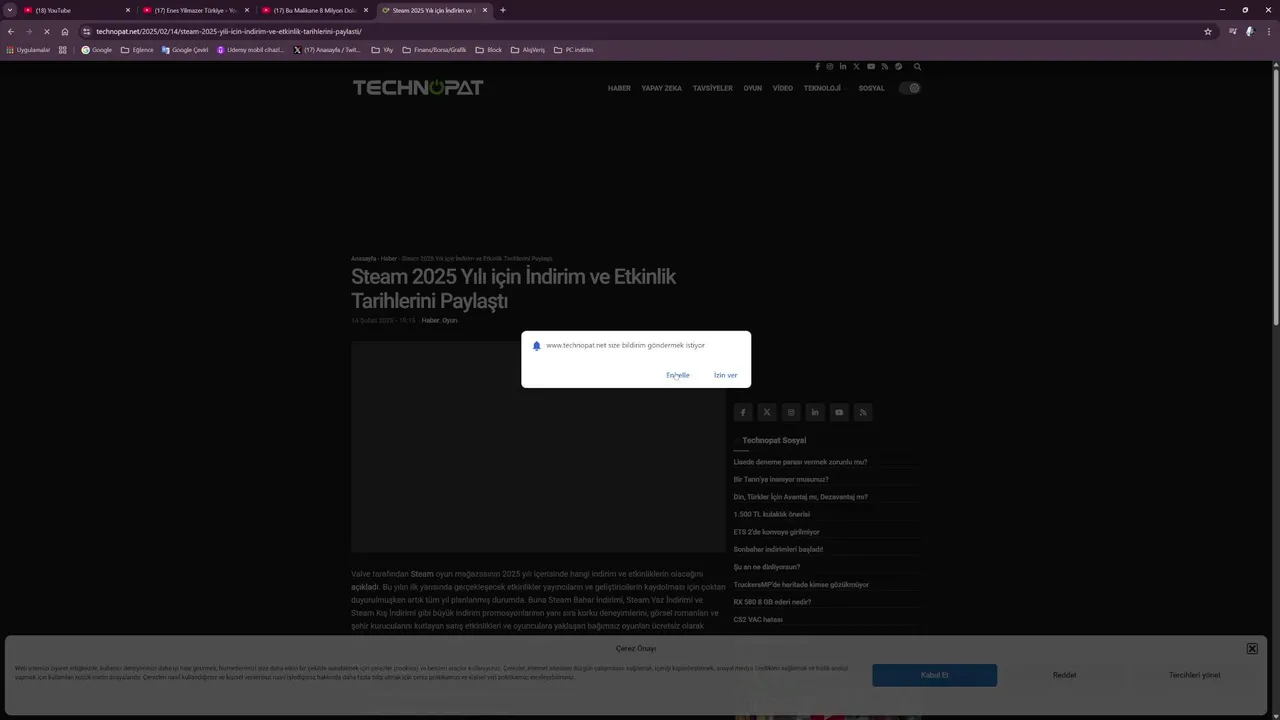Bookmark this page with the star icon

pyautogui.click(x=1208, y=31)
